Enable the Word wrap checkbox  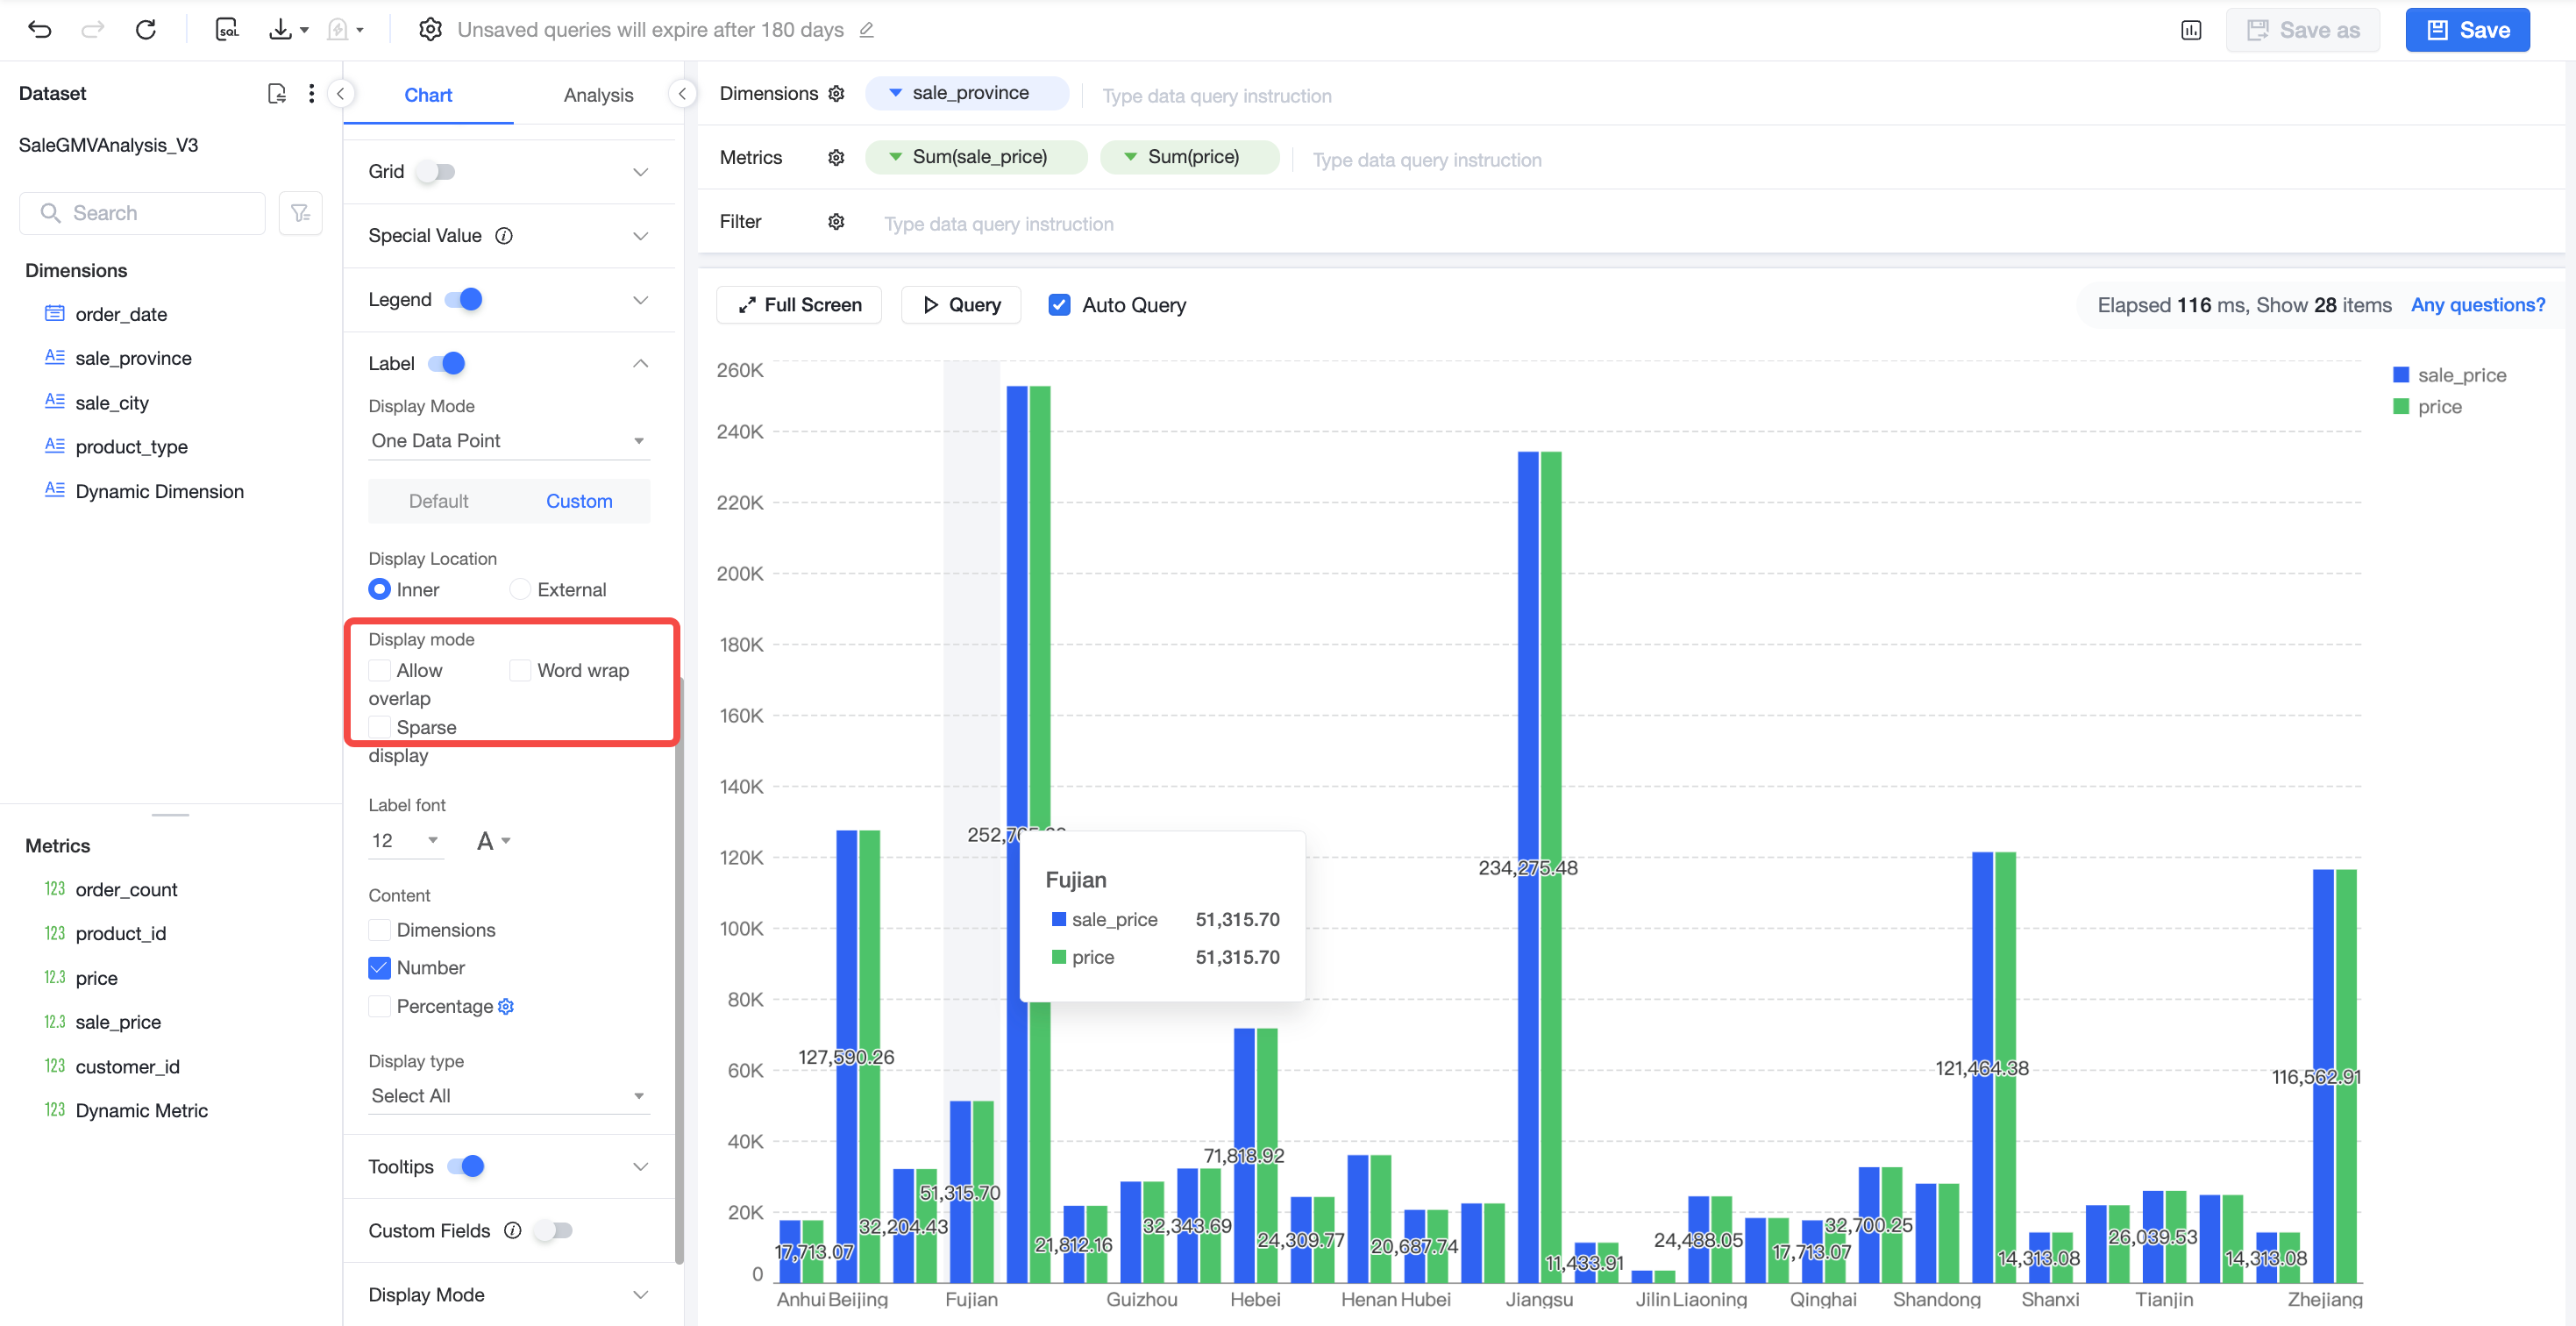tap(520, 671)
